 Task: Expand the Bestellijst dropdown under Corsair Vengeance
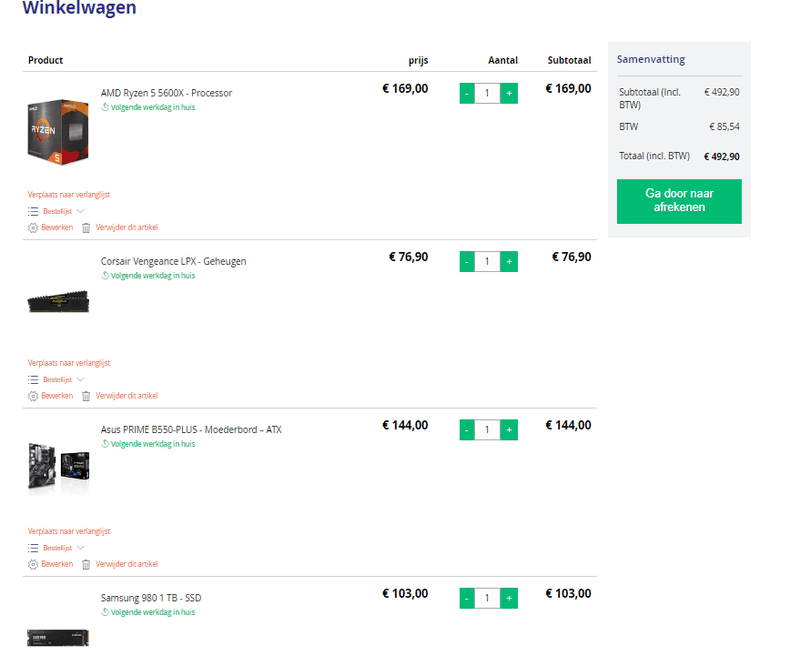pos(80,380)
